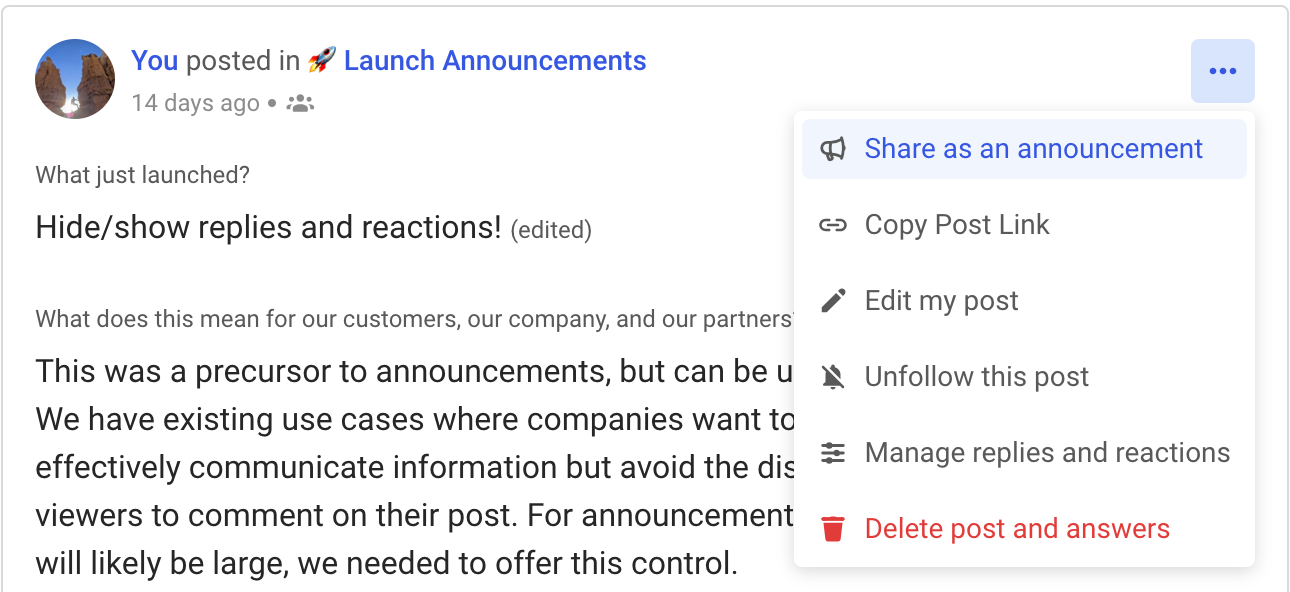Open the three-dot post options menu
The width and height of the screenshot is (1290, 592).
click(1222, 71)
